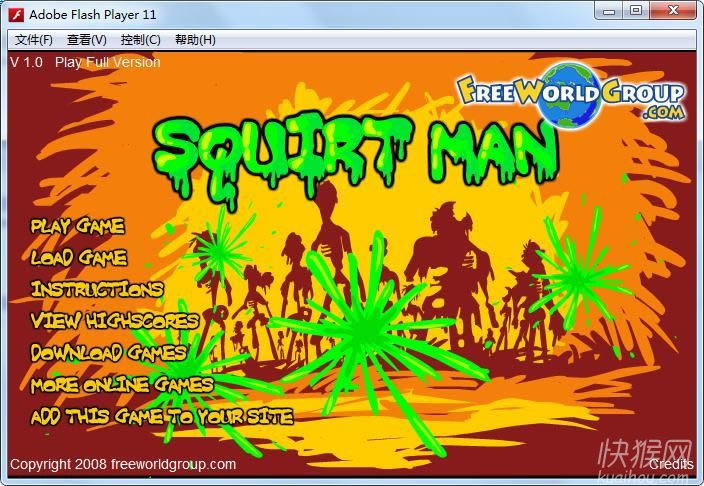Click Play Full Version link

107,62
